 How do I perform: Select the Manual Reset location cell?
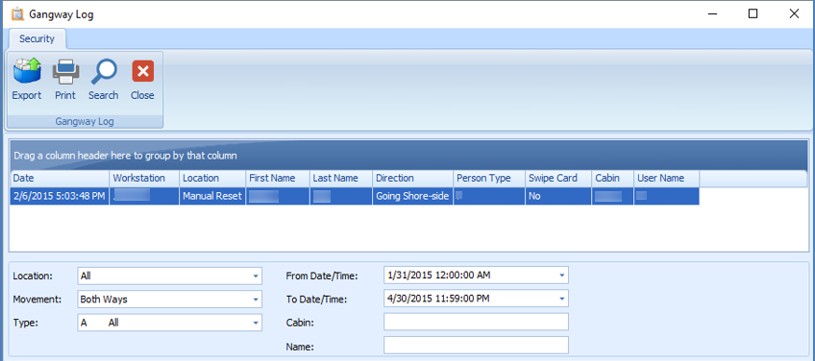coord(213,196)
